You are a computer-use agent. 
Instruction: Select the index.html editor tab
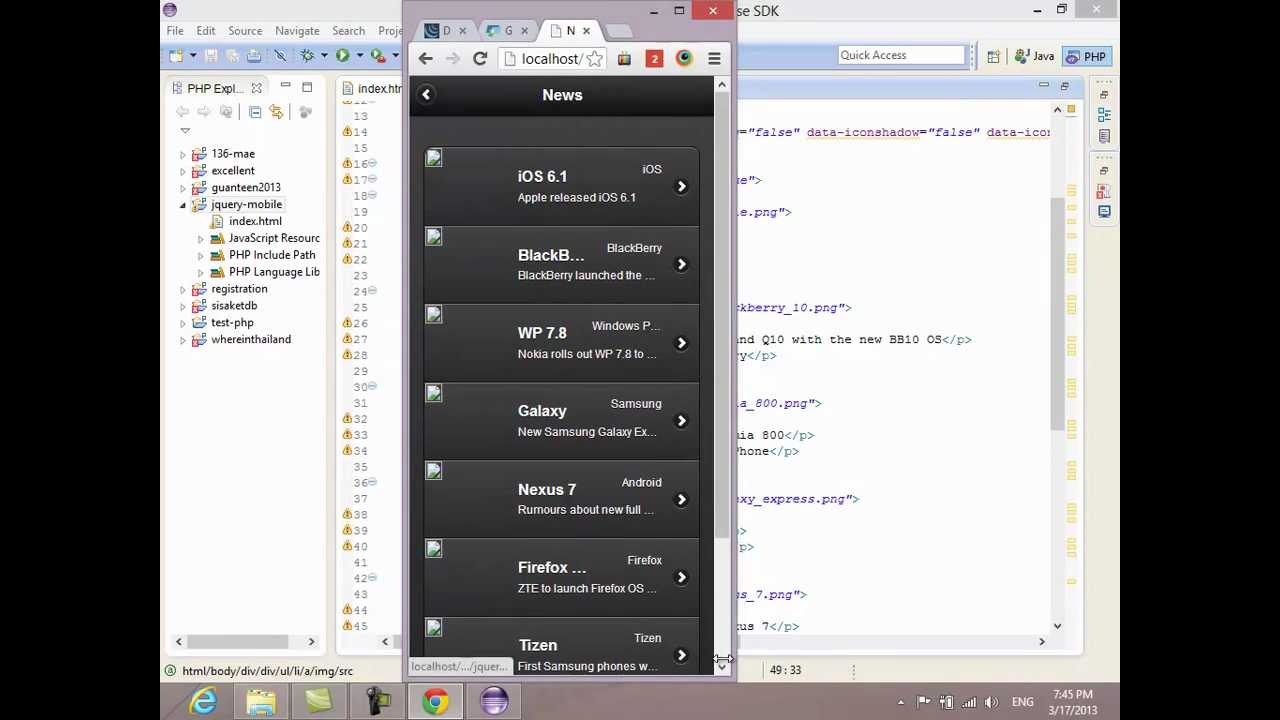pos(373,88)
